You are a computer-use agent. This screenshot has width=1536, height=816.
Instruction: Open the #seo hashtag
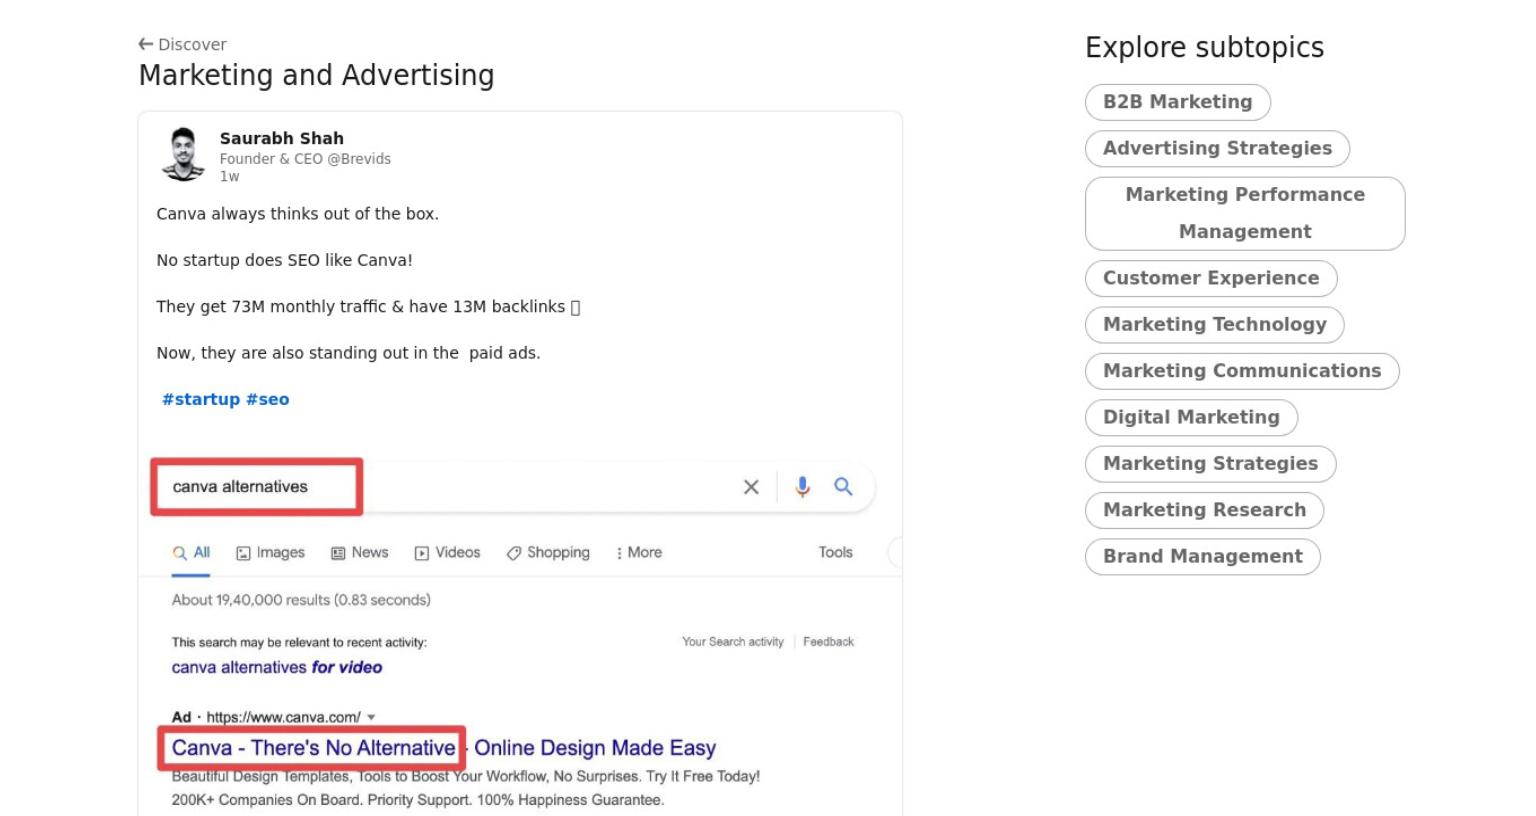268,399
